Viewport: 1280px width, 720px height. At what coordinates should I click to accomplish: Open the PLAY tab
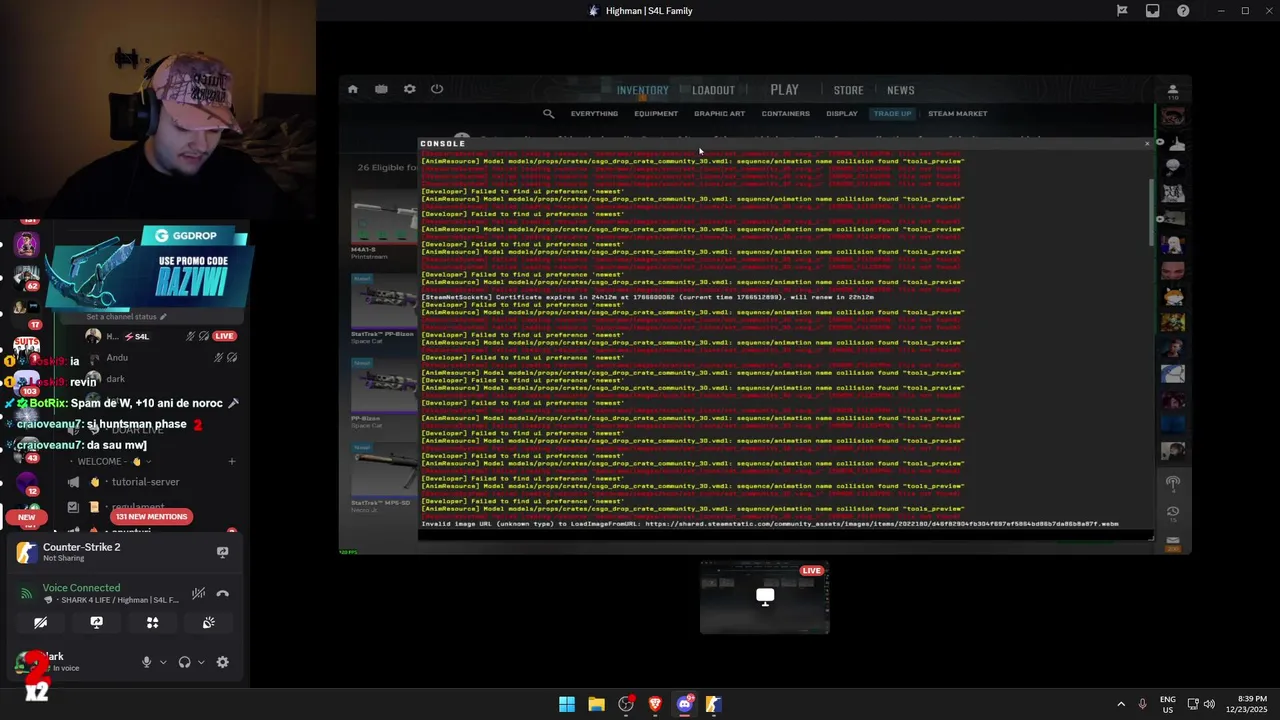(785, 90)
